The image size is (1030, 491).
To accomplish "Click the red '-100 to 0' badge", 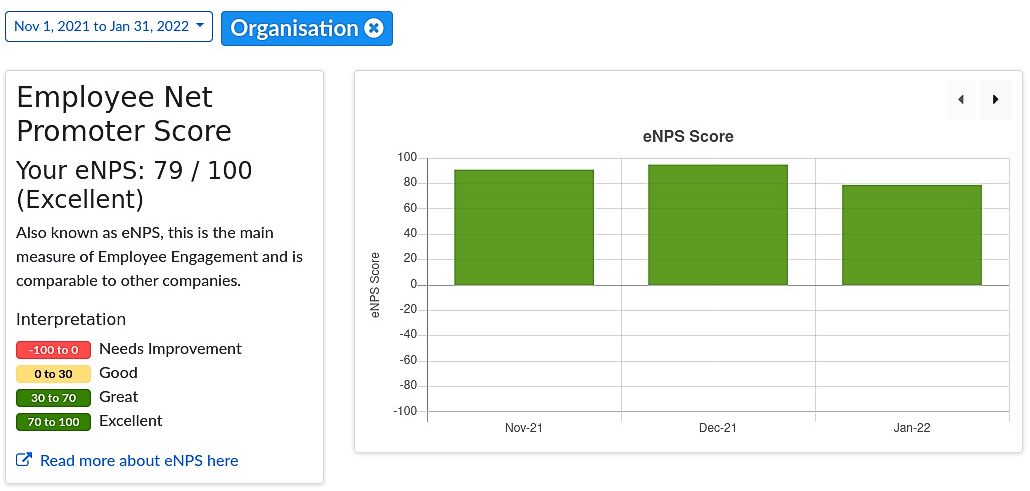I will point(54,350).
